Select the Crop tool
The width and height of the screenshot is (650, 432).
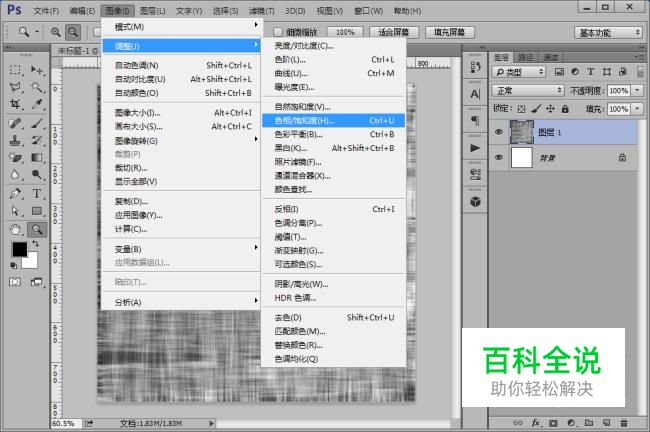coord(15,104)
